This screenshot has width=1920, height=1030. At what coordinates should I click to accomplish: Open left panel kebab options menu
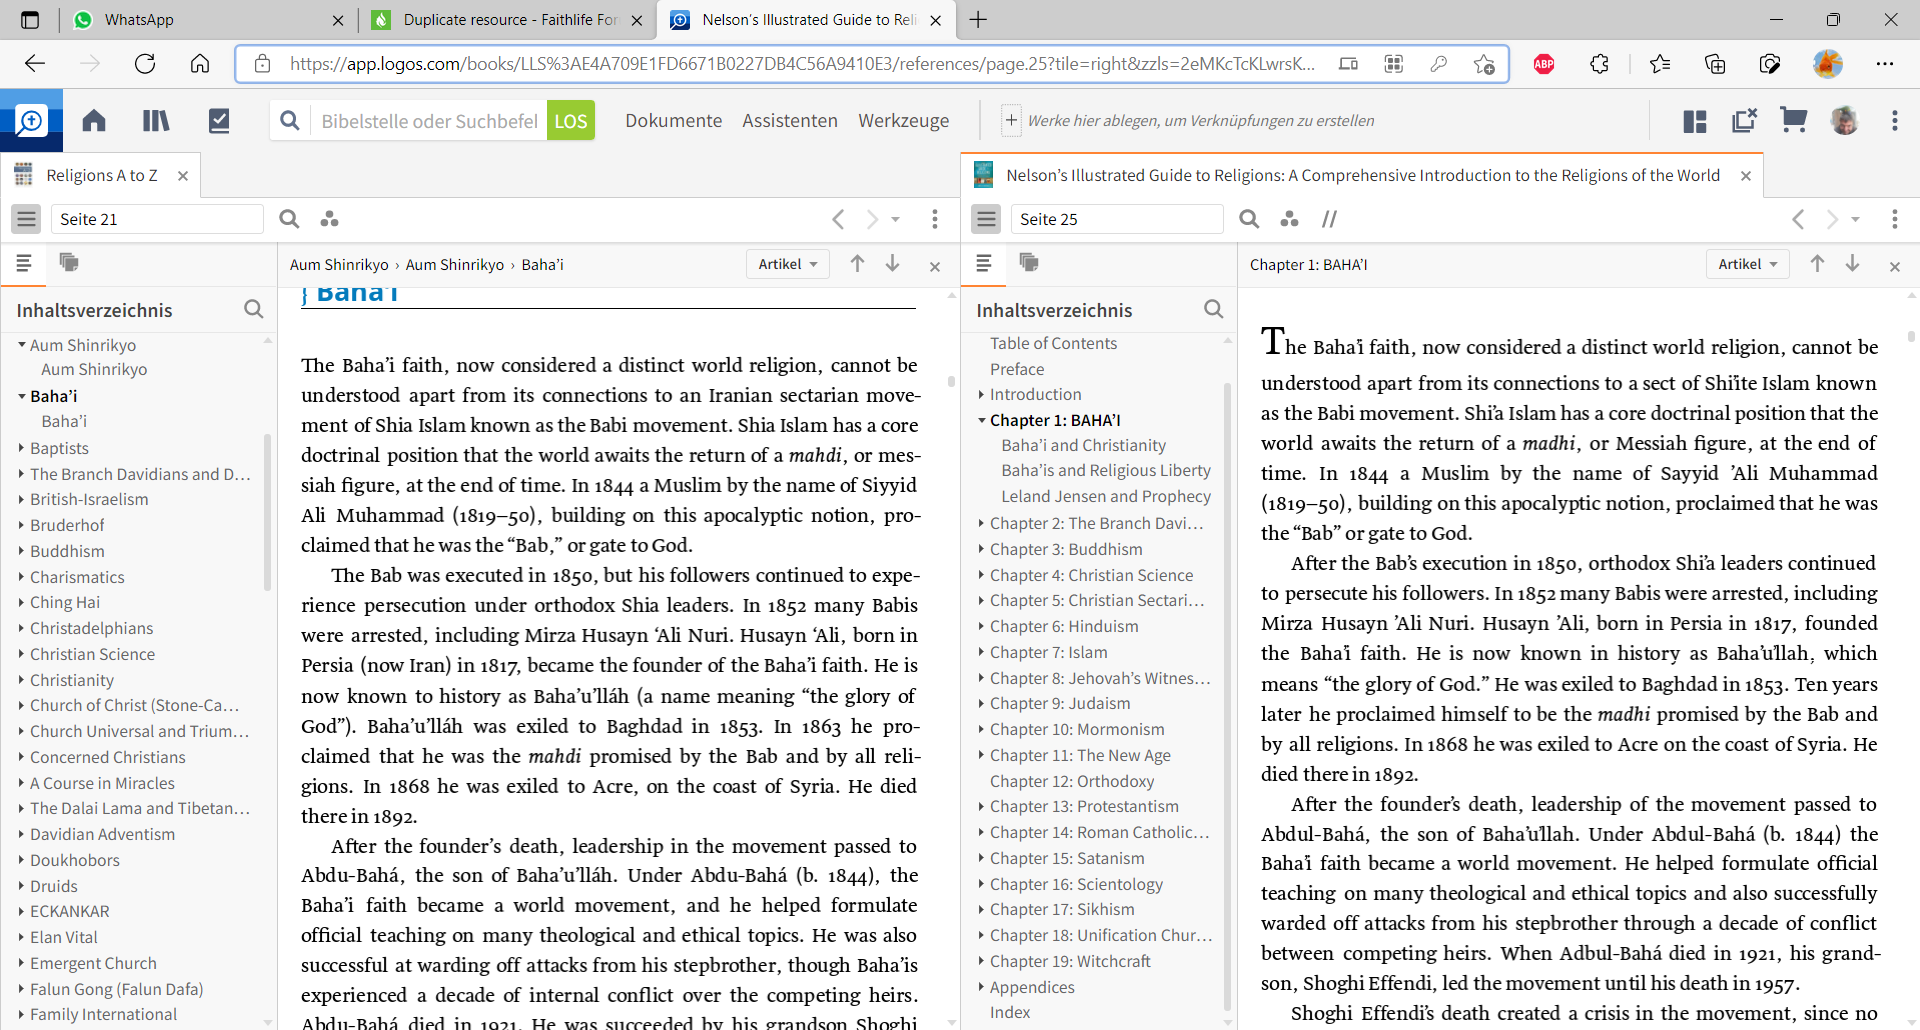click(x=935, y=219)
